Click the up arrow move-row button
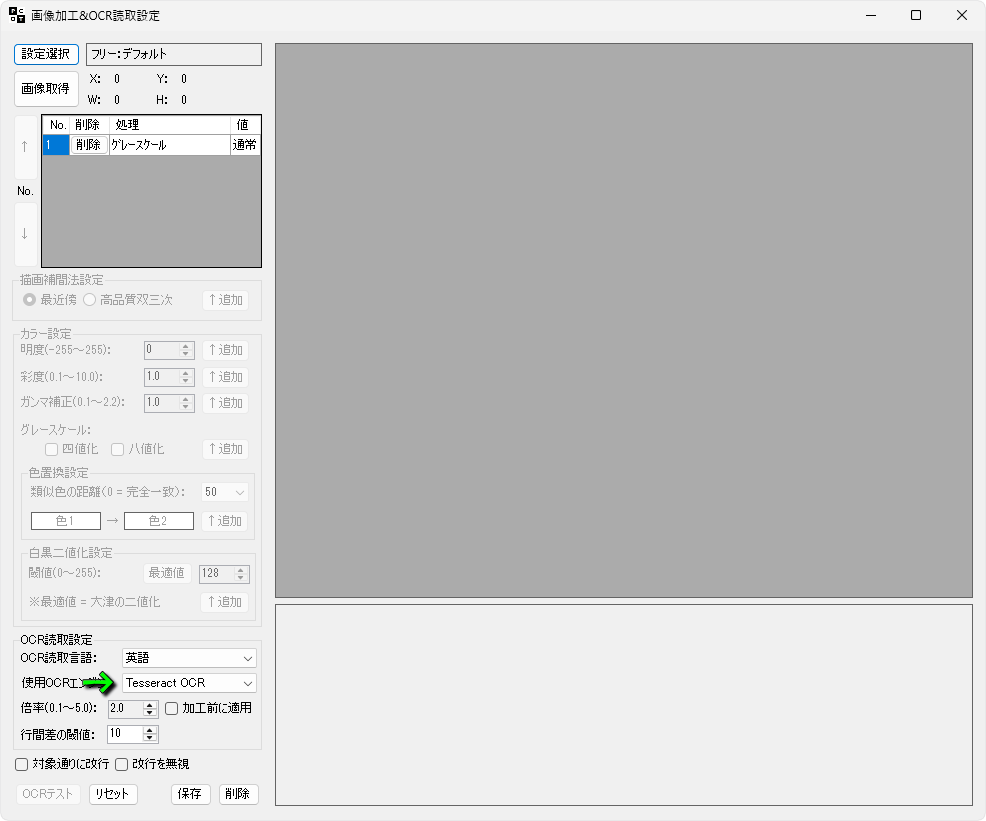The height and width of the screenshot is (821, 986). click(25, 146)
